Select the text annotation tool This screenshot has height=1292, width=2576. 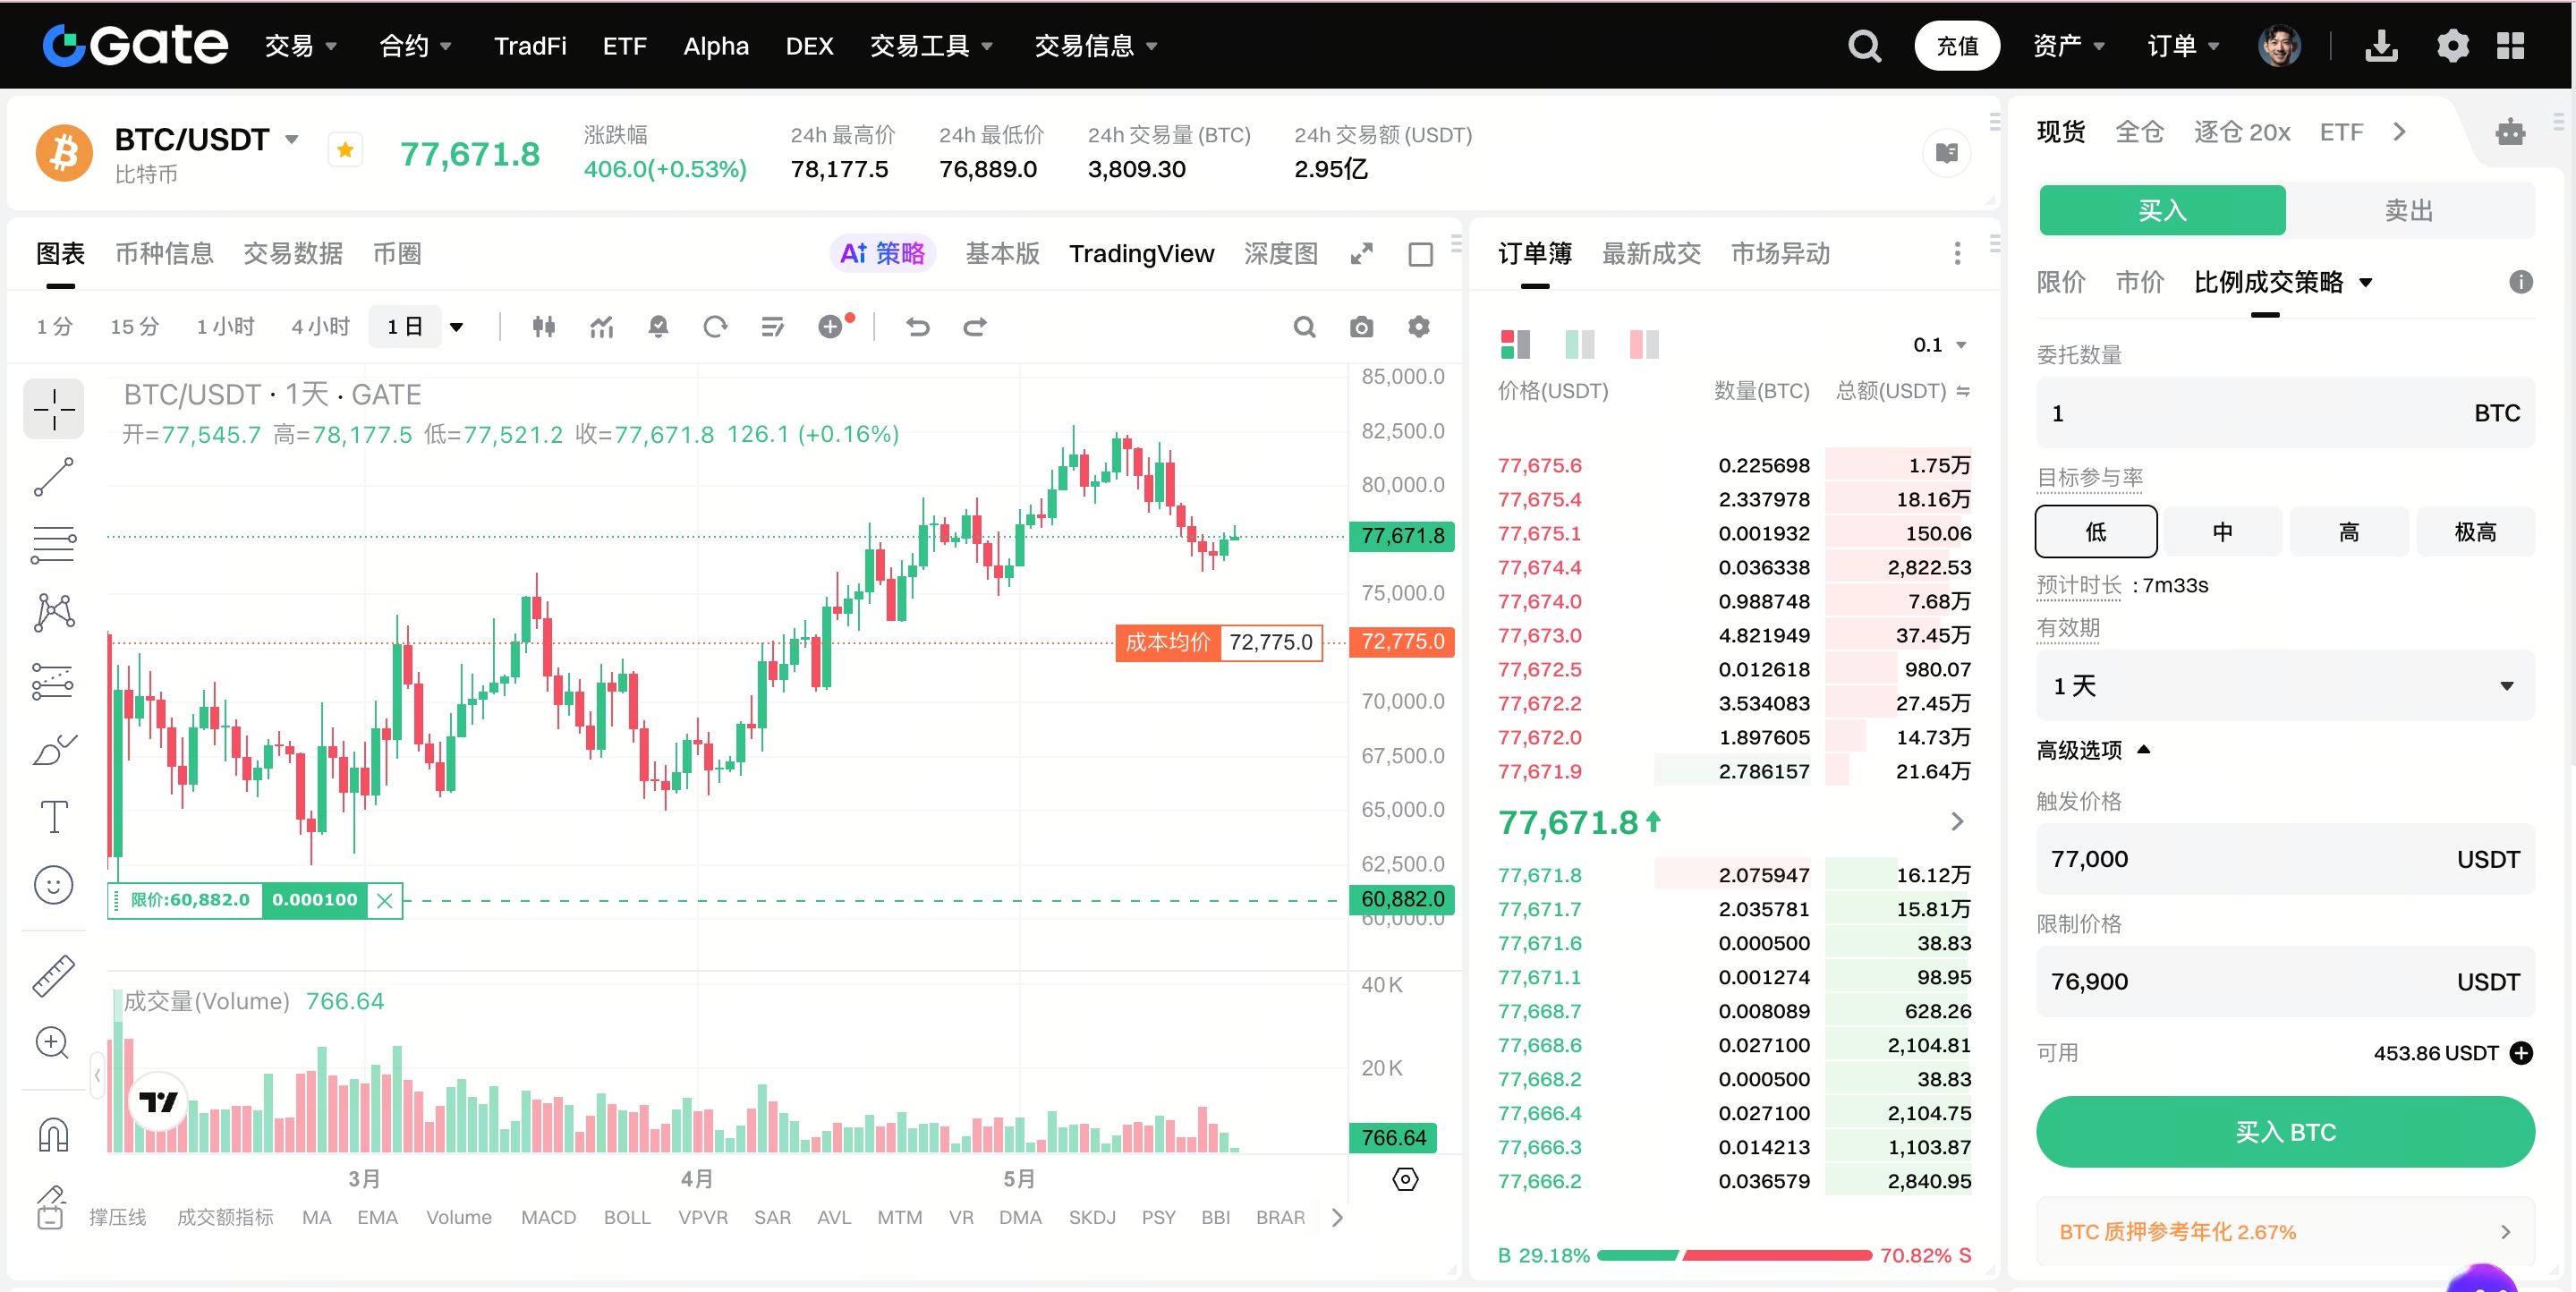point(54,817)
